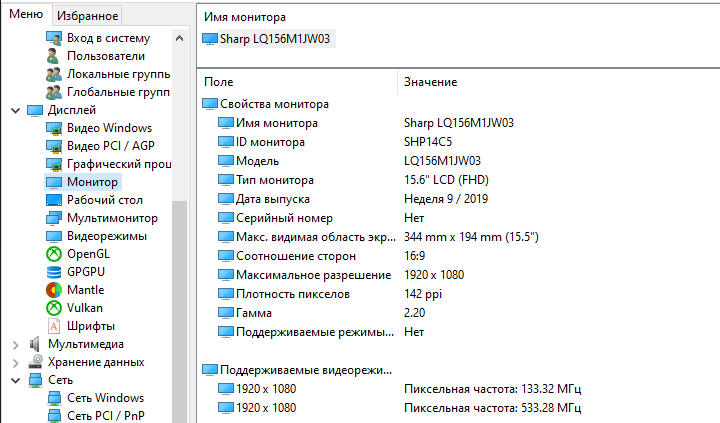Viewport: 720px width, 423px height.
Task: Select Локальные группы icon in tree
Action: click(x=54, y=74)
